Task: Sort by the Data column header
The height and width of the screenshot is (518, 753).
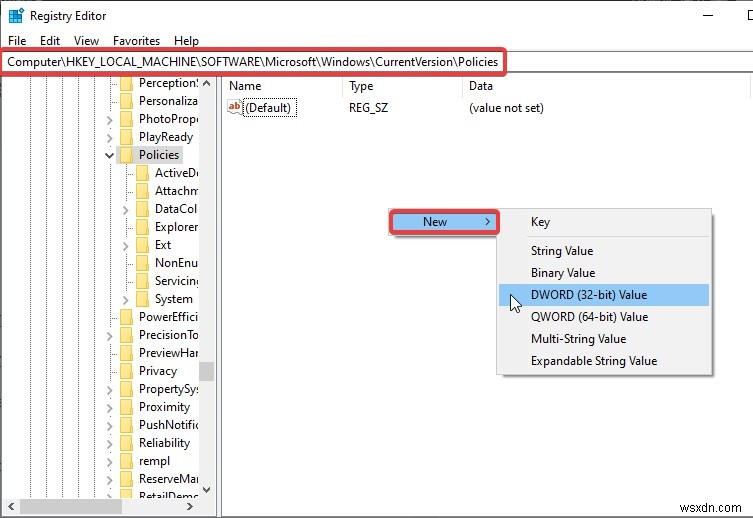Action: pos(606,86)
